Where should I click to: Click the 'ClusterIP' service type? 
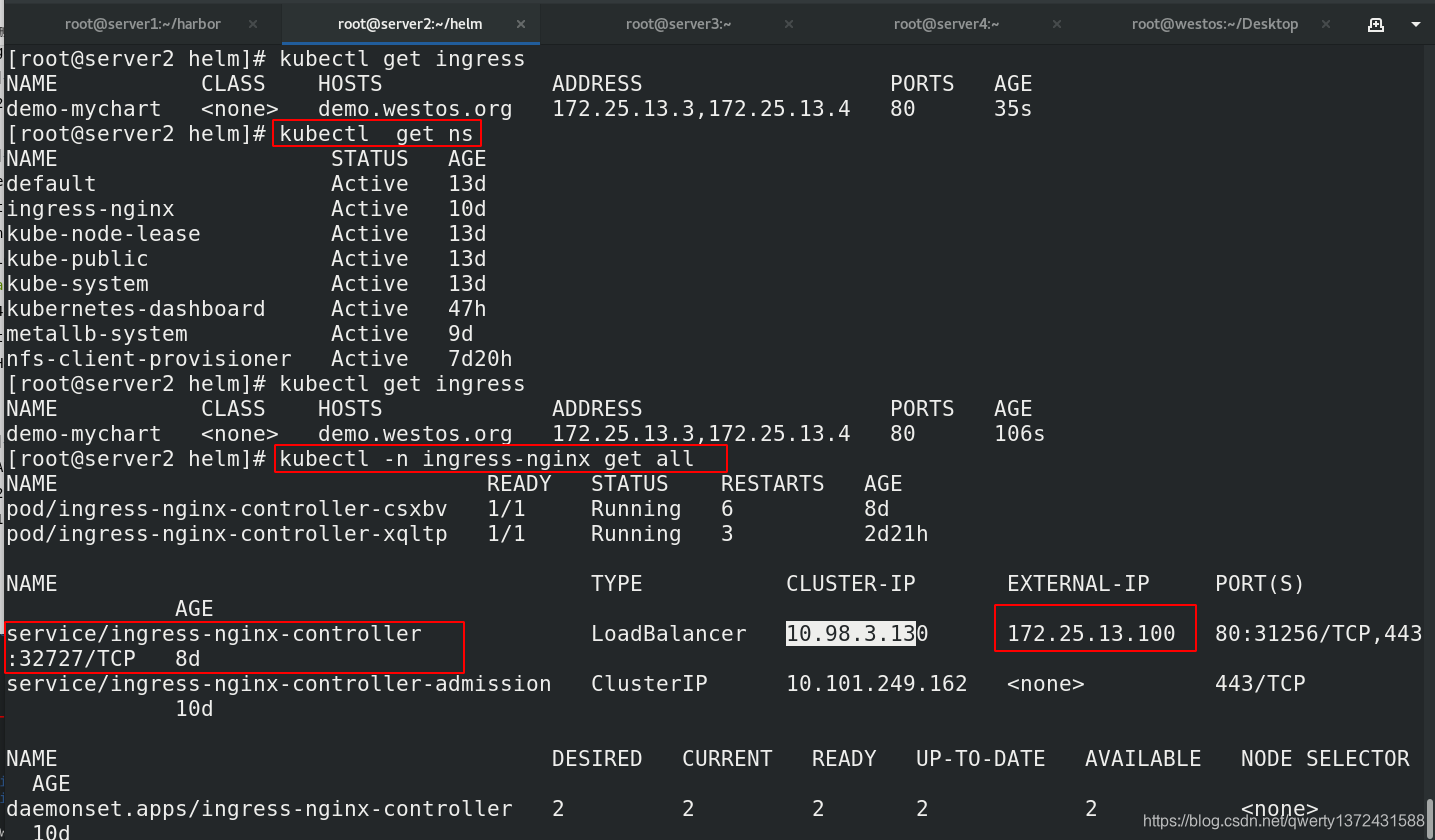coord(649,684)
